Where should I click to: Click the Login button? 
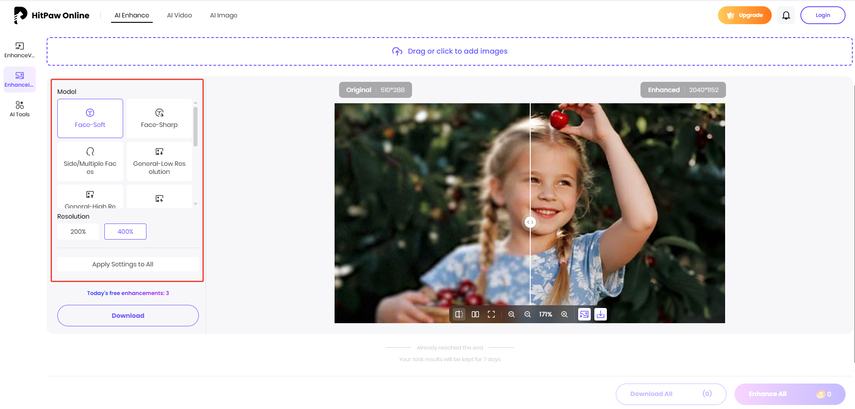point(822,15)
